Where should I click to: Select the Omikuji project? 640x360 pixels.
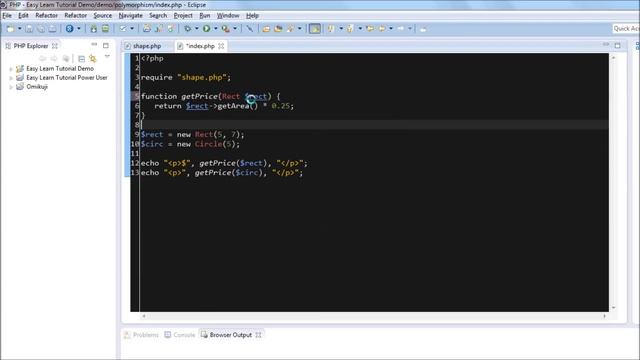(x=37, y=87)
